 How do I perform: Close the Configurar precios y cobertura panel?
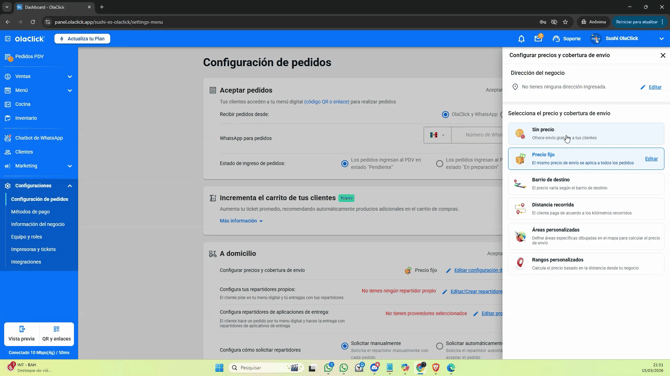[x=663, y=56]
